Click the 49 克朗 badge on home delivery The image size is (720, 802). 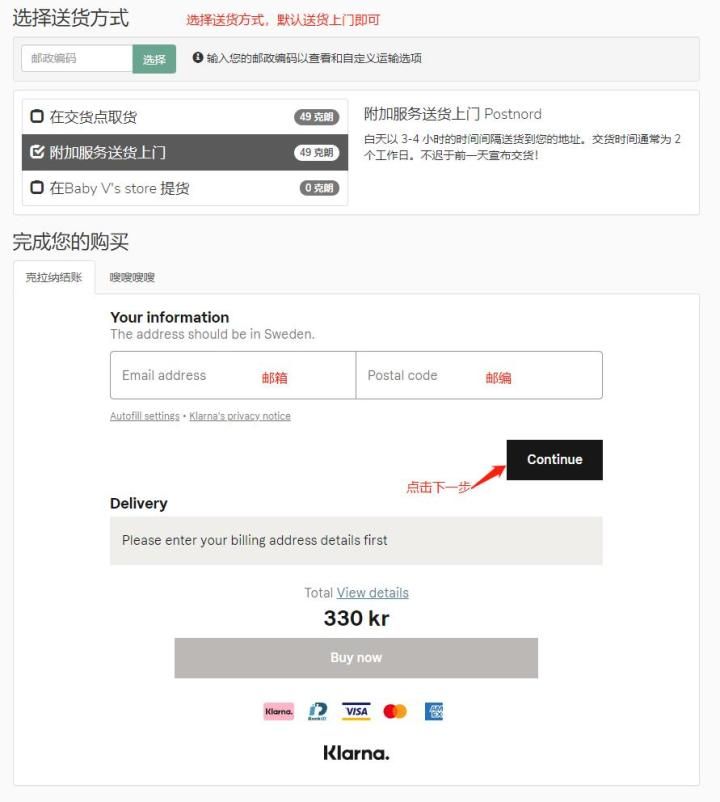(x=317, y=152)
